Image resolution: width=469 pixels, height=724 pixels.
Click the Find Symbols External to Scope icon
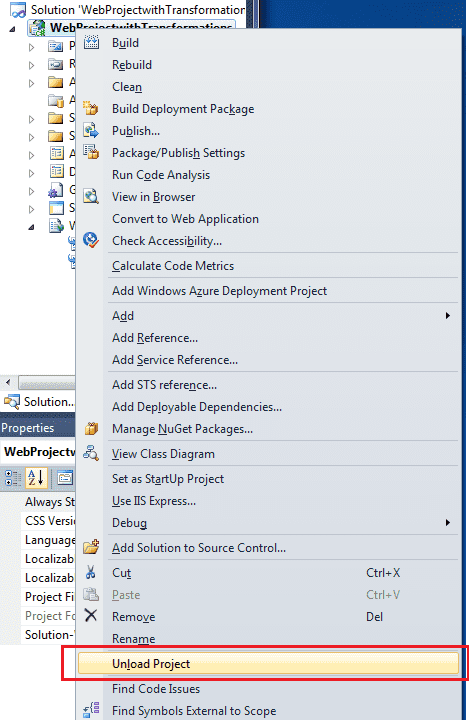91,710
